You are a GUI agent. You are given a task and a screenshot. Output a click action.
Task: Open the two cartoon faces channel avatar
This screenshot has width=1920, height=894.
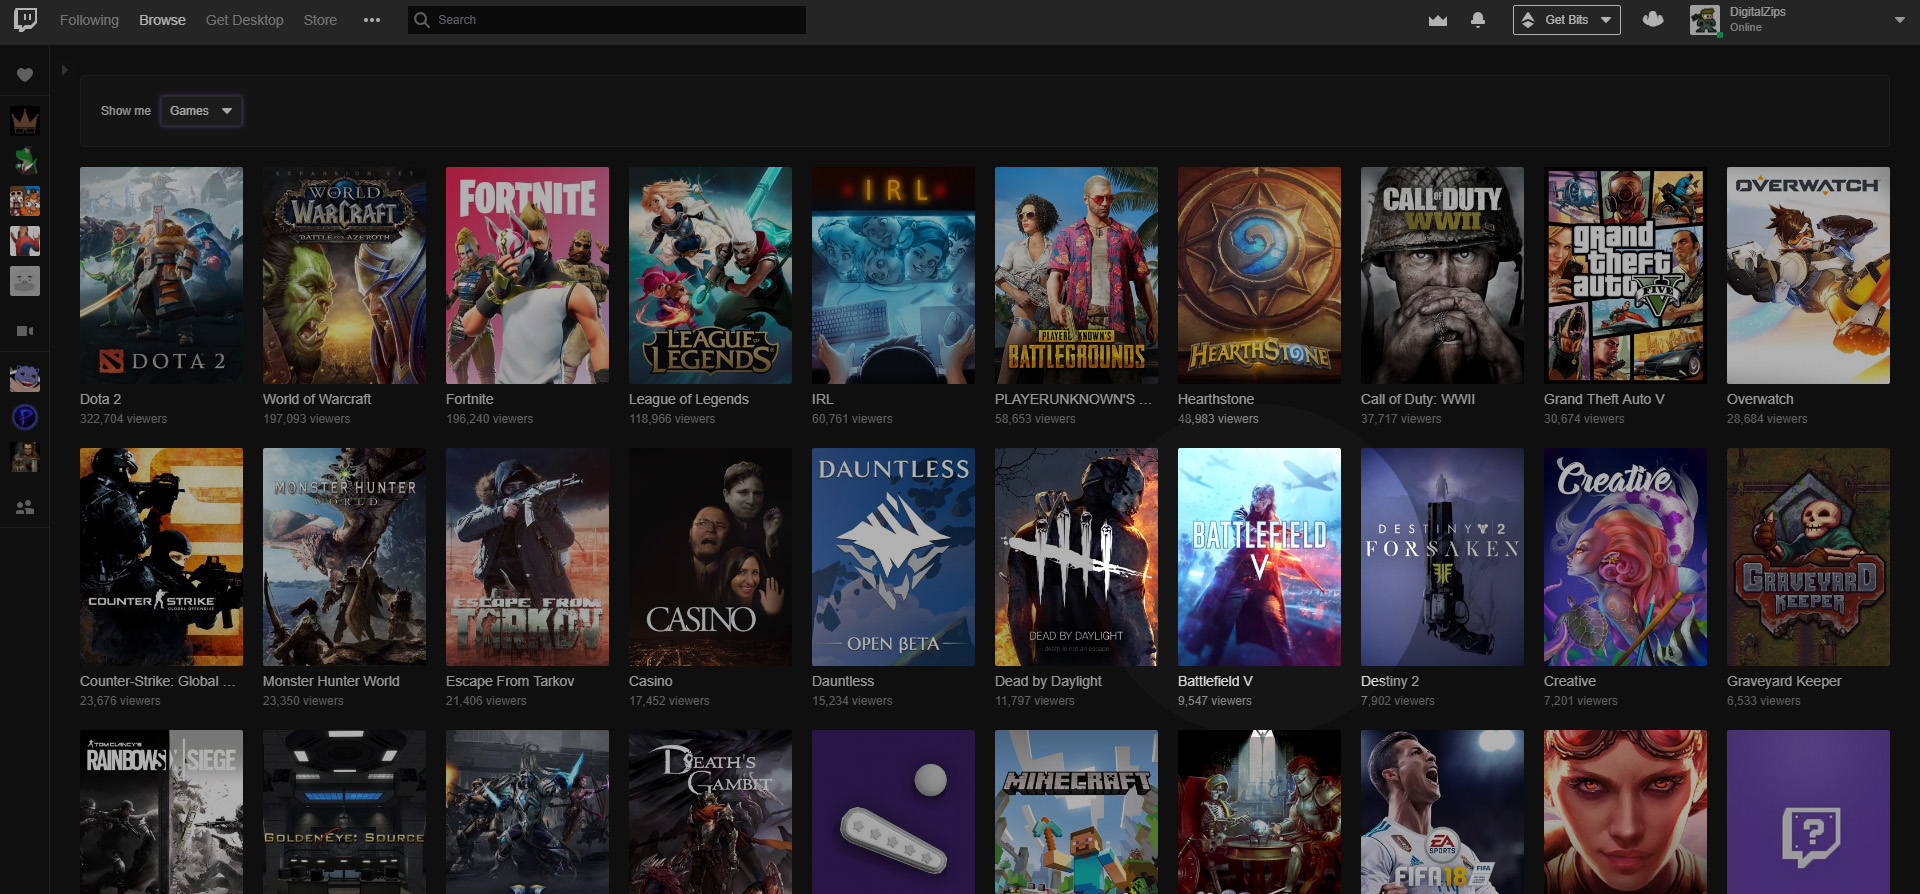pyautogui.click(x=25, y=201)
